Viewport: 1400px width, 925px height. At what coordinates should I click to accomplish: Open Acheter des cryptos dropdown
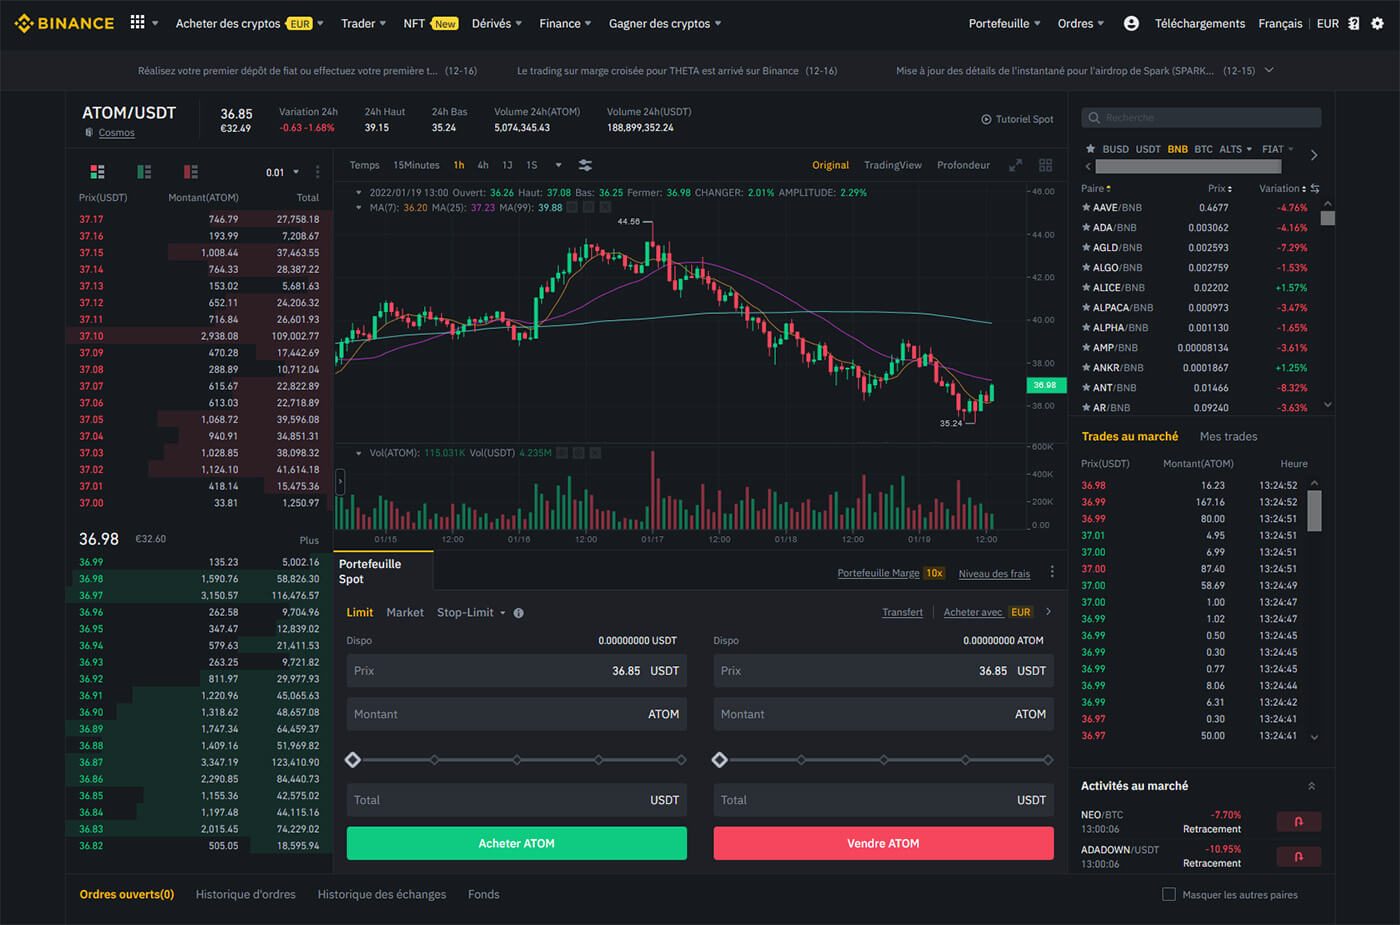pos(250,23)
